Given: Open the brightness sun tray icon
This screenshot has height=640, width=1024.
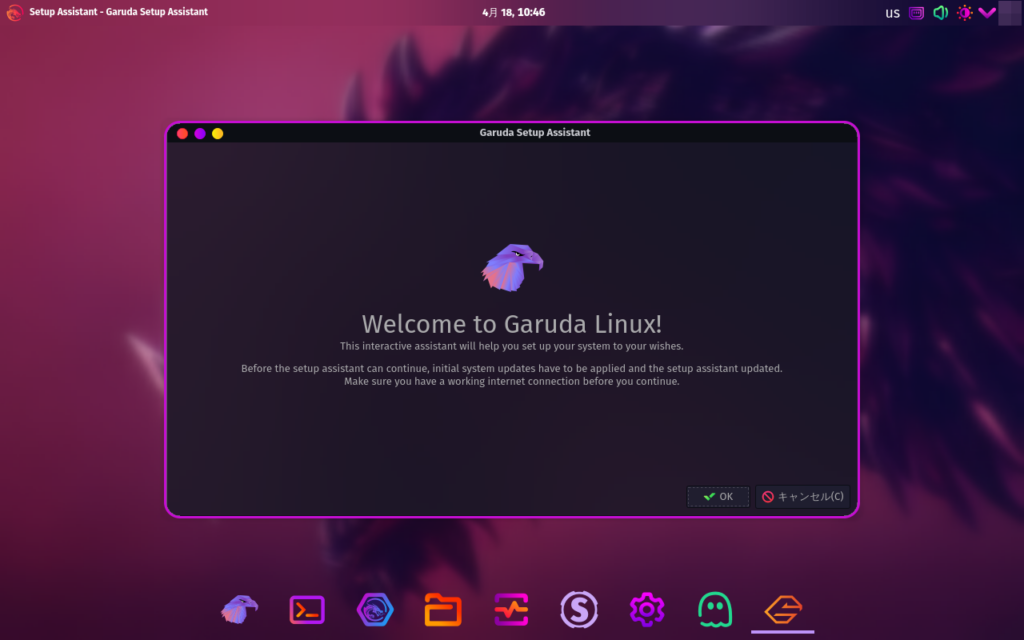Looking at the screenshot, I should point(964,13).
